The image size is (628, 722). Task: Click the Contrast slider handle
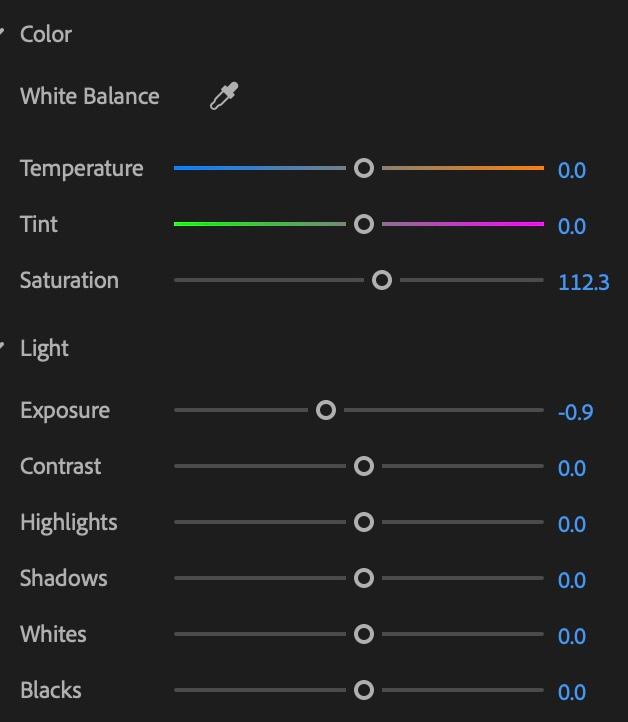coord(364,466)
